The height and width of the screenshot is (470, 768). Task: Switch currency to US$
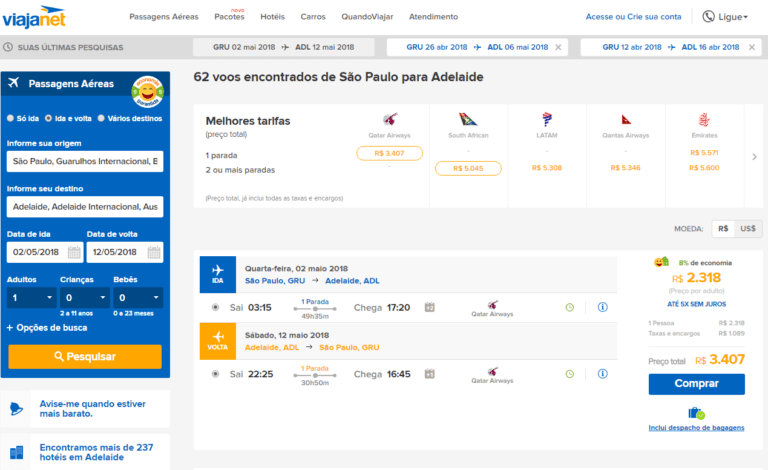pyautogui.click(x=747, y=228)
